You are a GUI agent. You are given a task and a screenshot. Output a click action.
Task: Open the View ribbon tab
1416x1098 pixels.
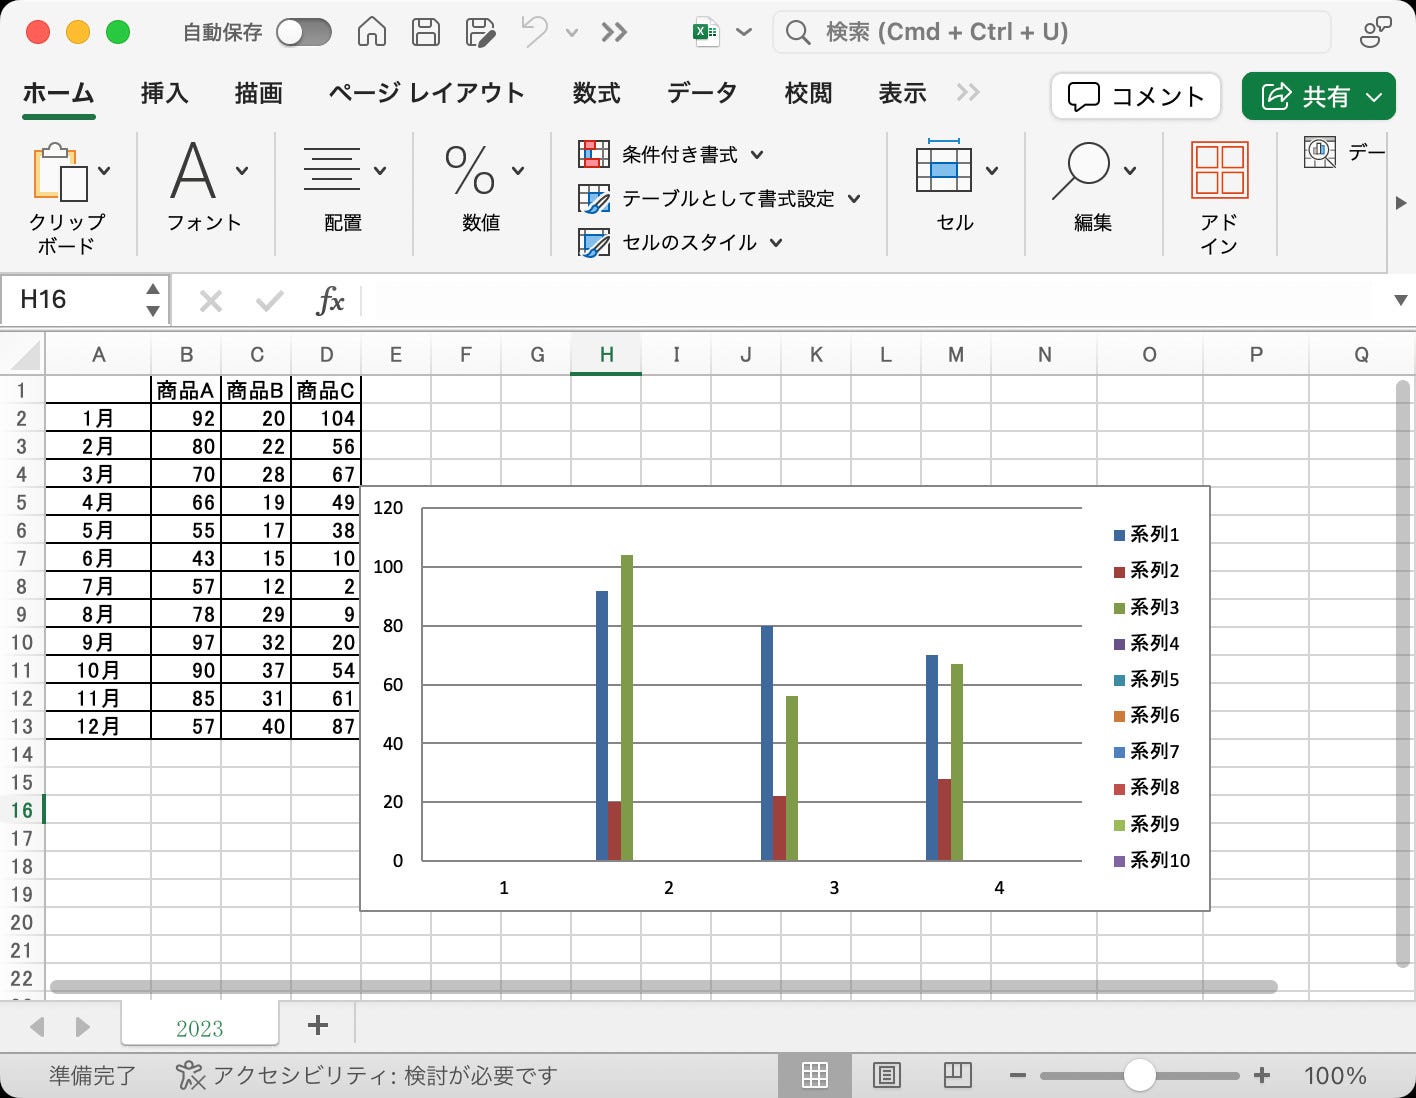902,94
